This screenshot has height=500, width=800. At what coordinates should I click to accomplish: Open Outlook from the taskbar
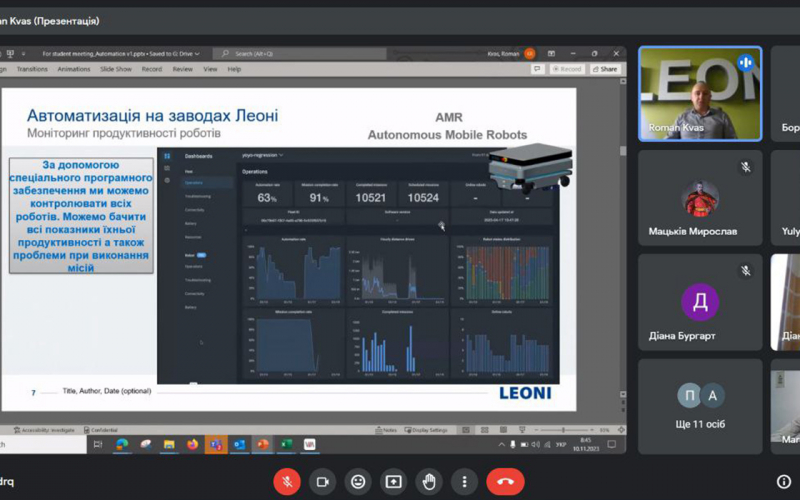[239, 445]
